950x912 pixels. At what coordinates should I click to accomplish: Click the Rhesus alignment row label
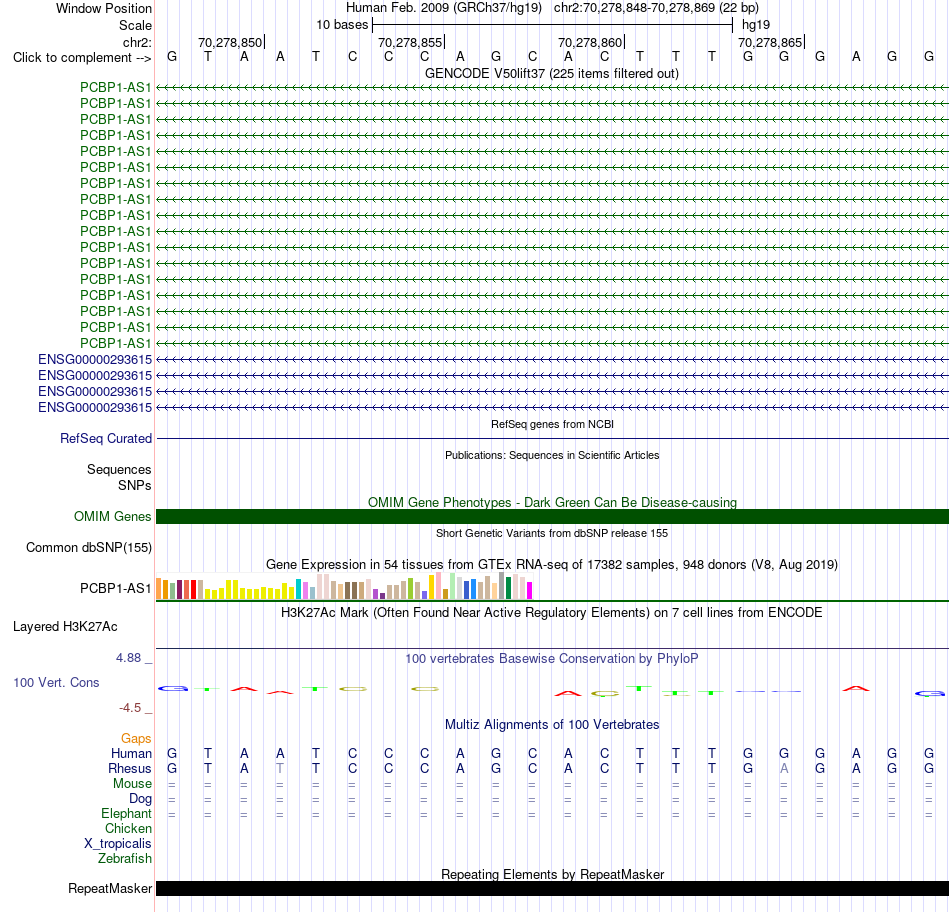click(x=130, y=768)
